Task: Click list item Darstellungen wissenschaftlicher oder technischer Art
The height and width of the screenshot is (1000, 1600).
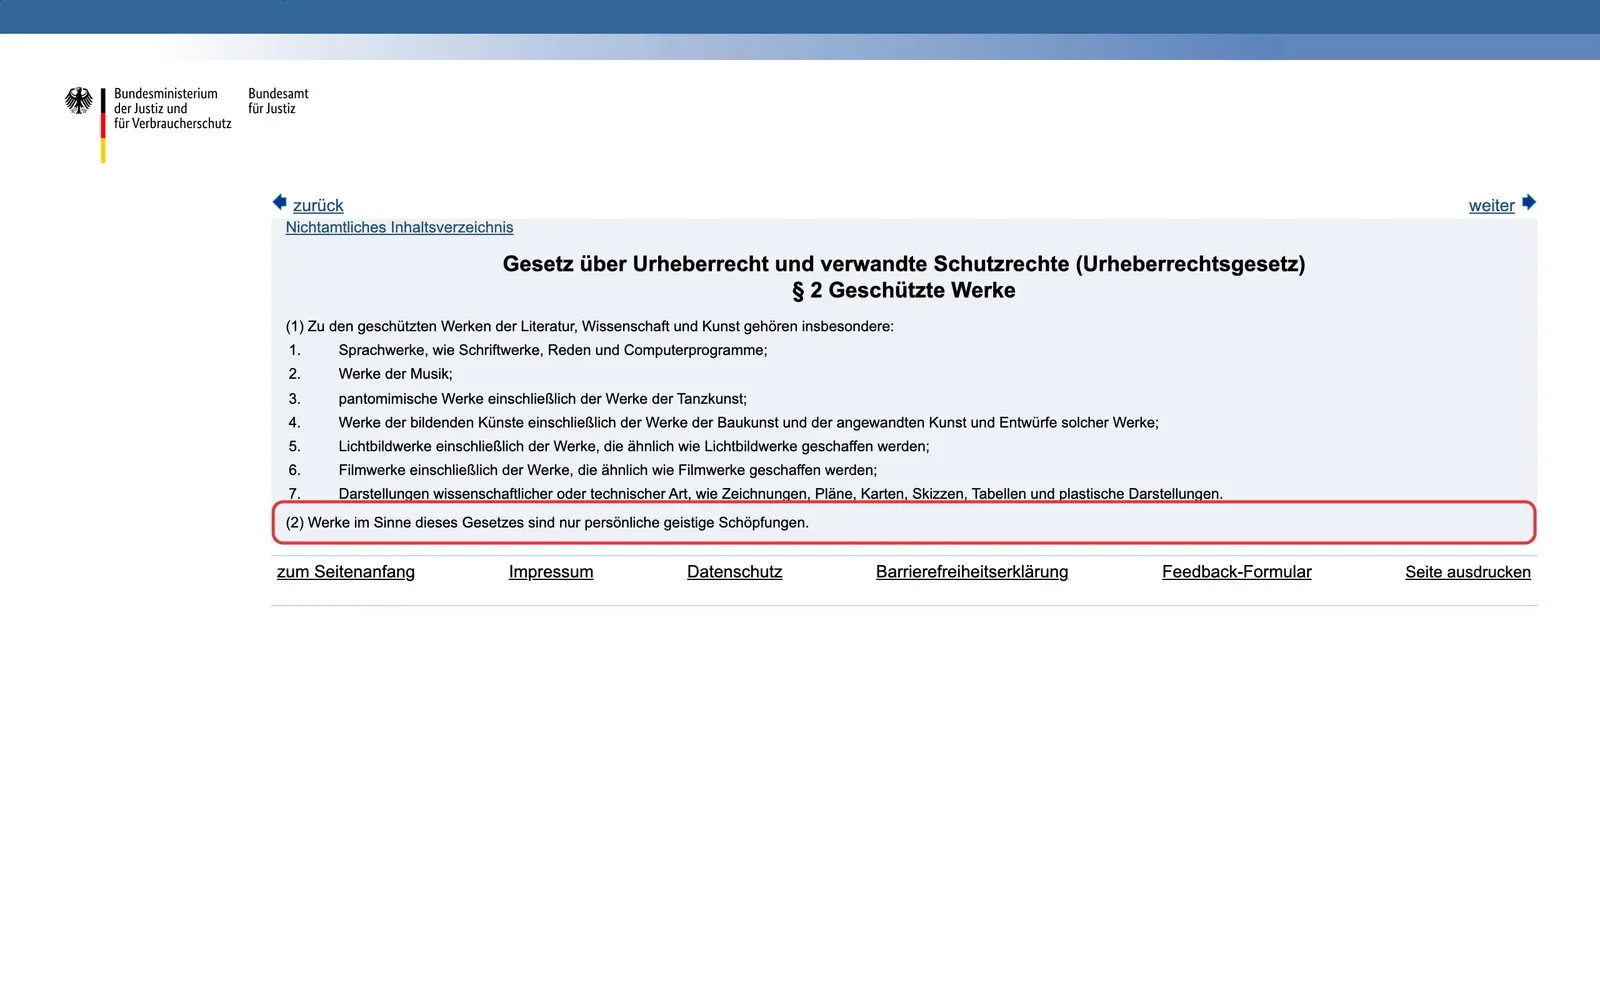Action: coord(780,493)
